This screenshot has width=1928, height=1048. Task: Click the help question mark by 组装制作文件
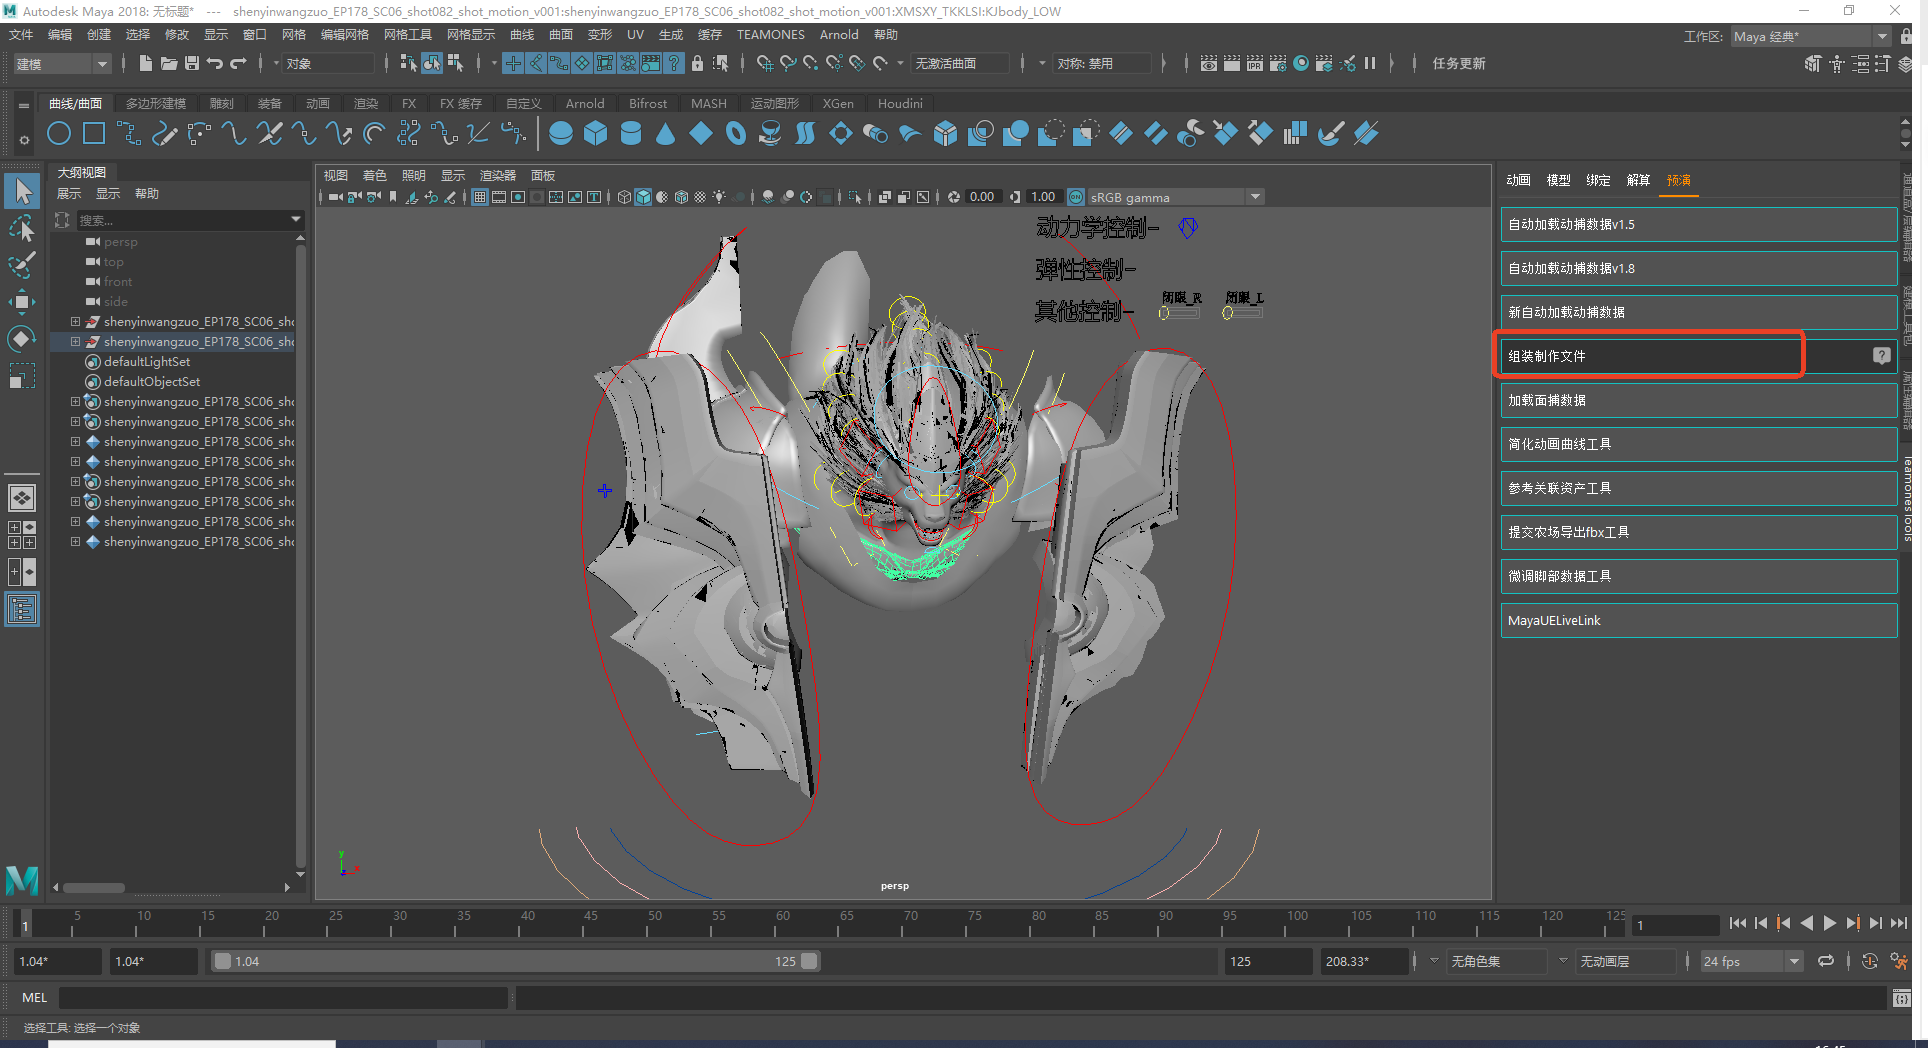(x=1881, y=356)
